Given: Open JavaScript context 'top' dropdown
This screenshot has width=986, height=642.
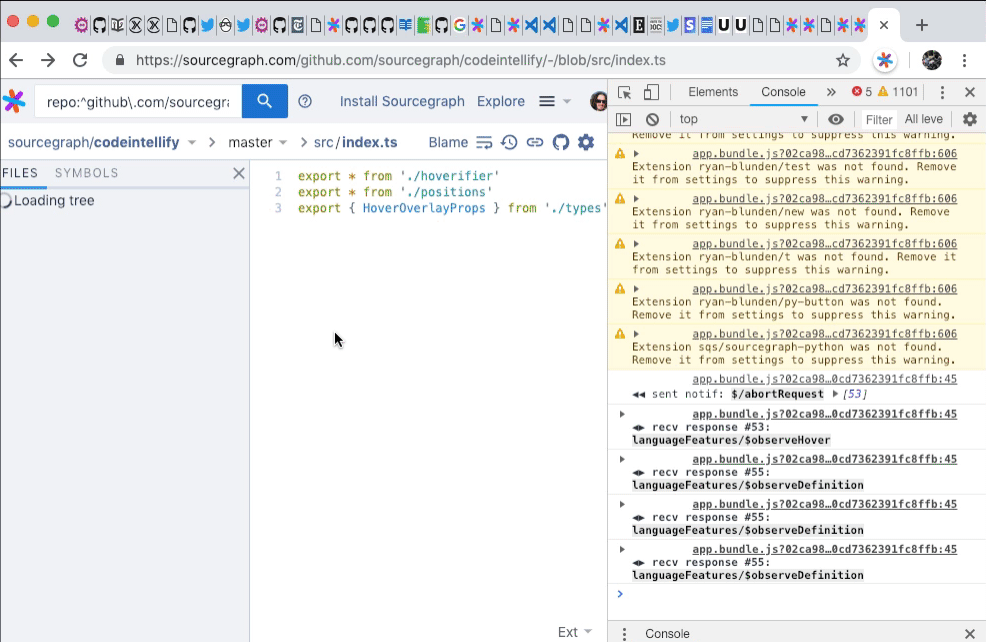Looking at the screenshot, I should point(743,119).
